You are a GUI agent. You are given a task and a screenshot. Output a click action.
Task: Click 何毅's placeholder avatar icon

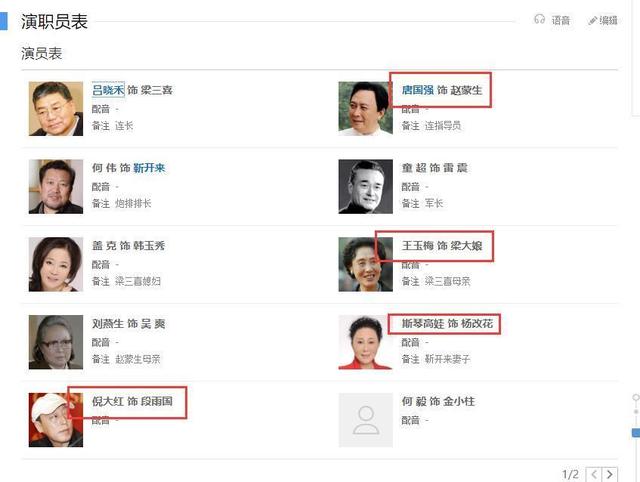(366, 420)
